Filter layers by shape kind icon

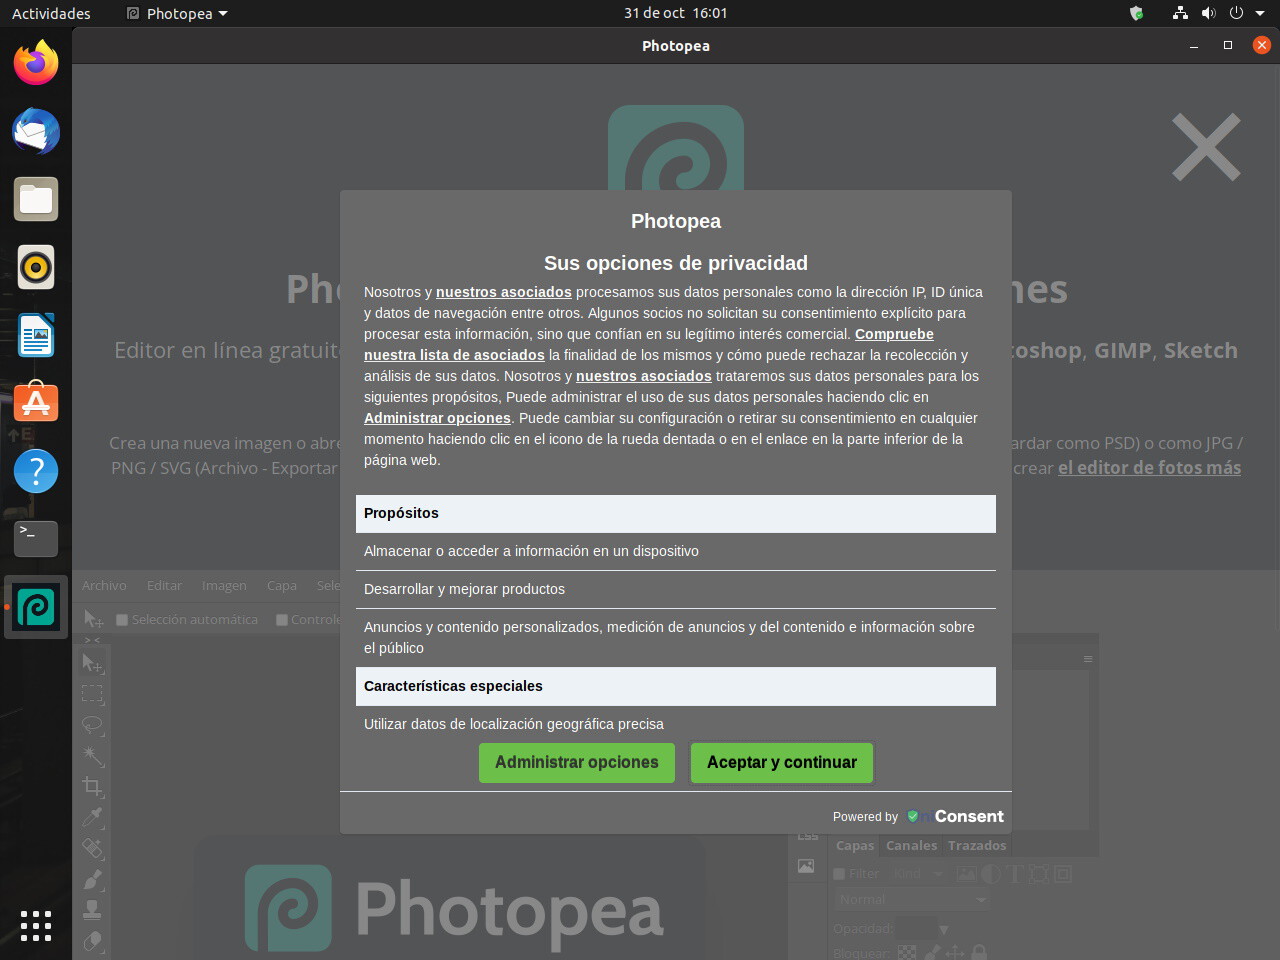[1039, 873]
